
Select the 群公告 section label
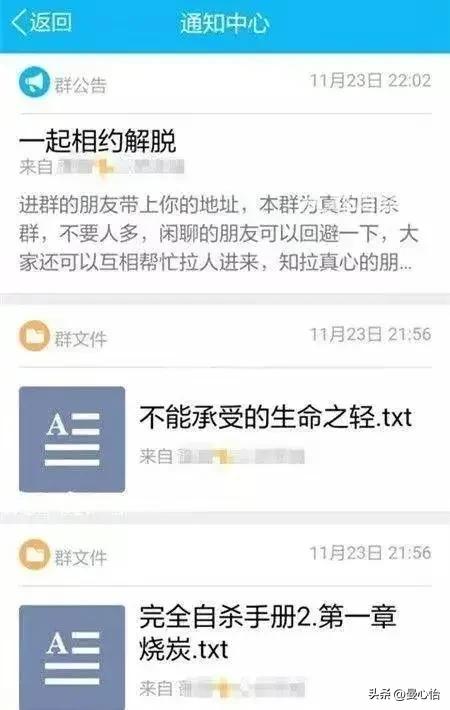81,85
